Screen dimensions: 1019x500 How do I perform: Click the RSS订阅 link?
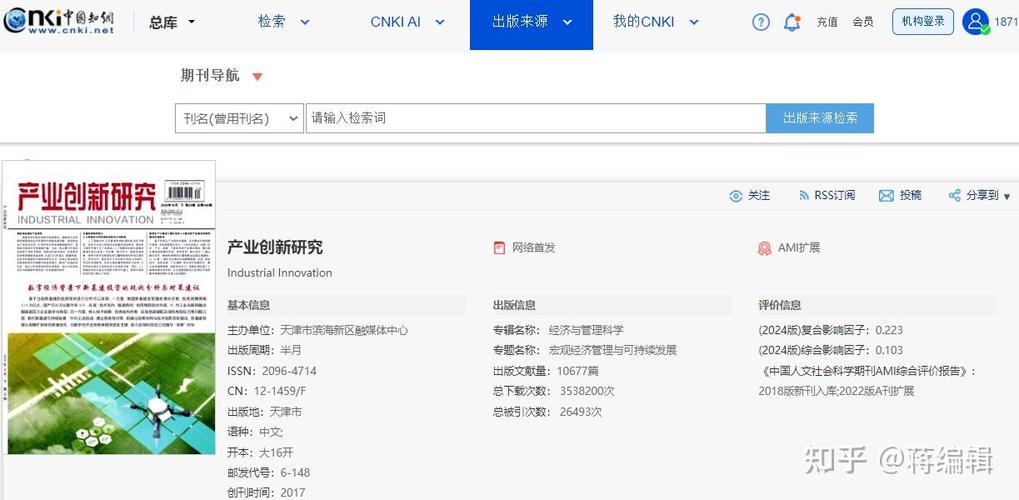834,196
